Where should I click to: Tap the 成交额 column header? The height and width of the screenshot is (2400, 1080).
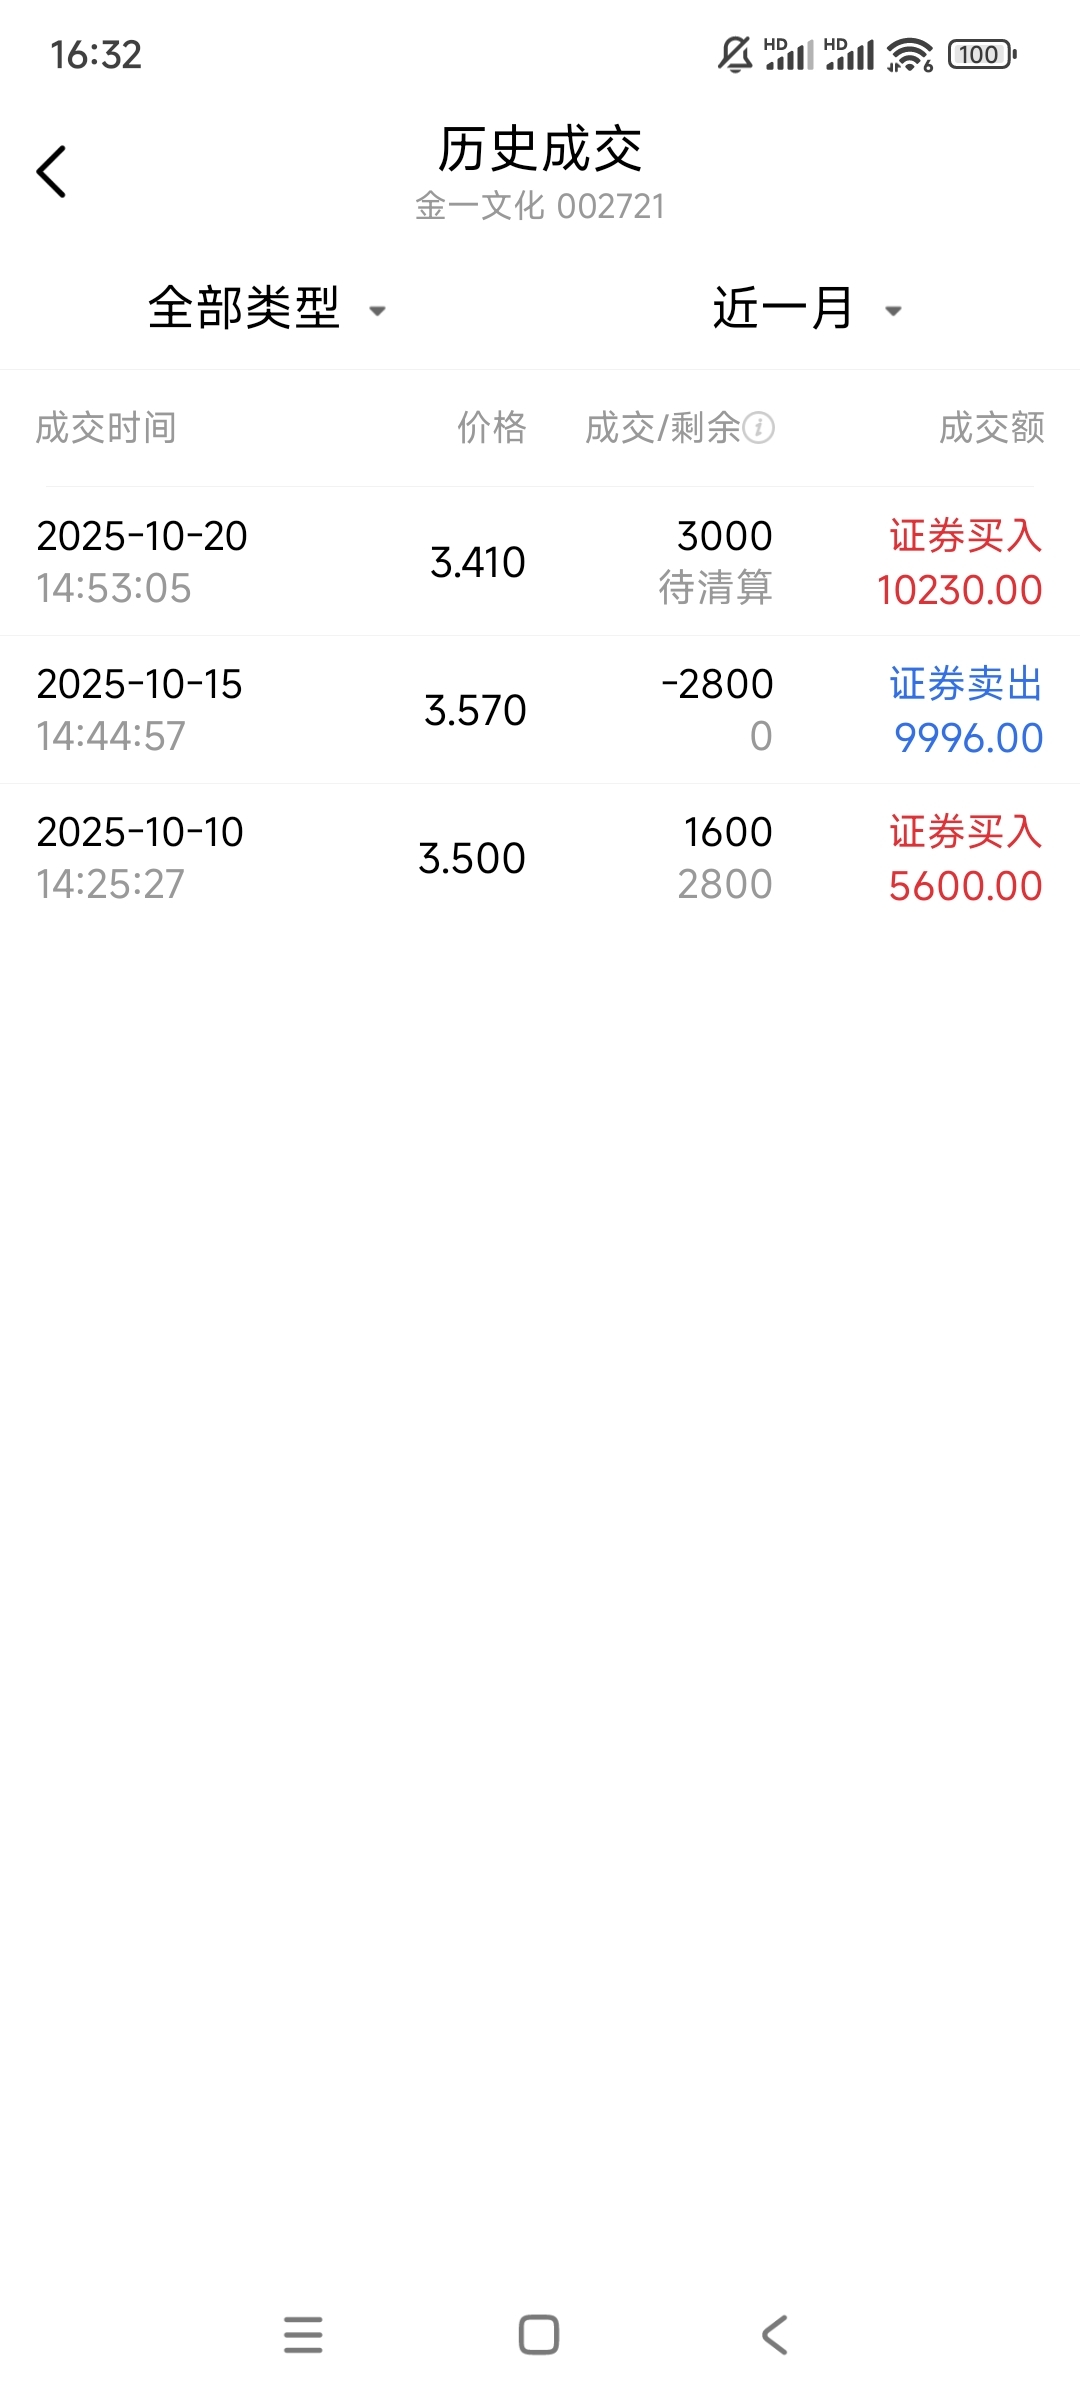[991, 428]
